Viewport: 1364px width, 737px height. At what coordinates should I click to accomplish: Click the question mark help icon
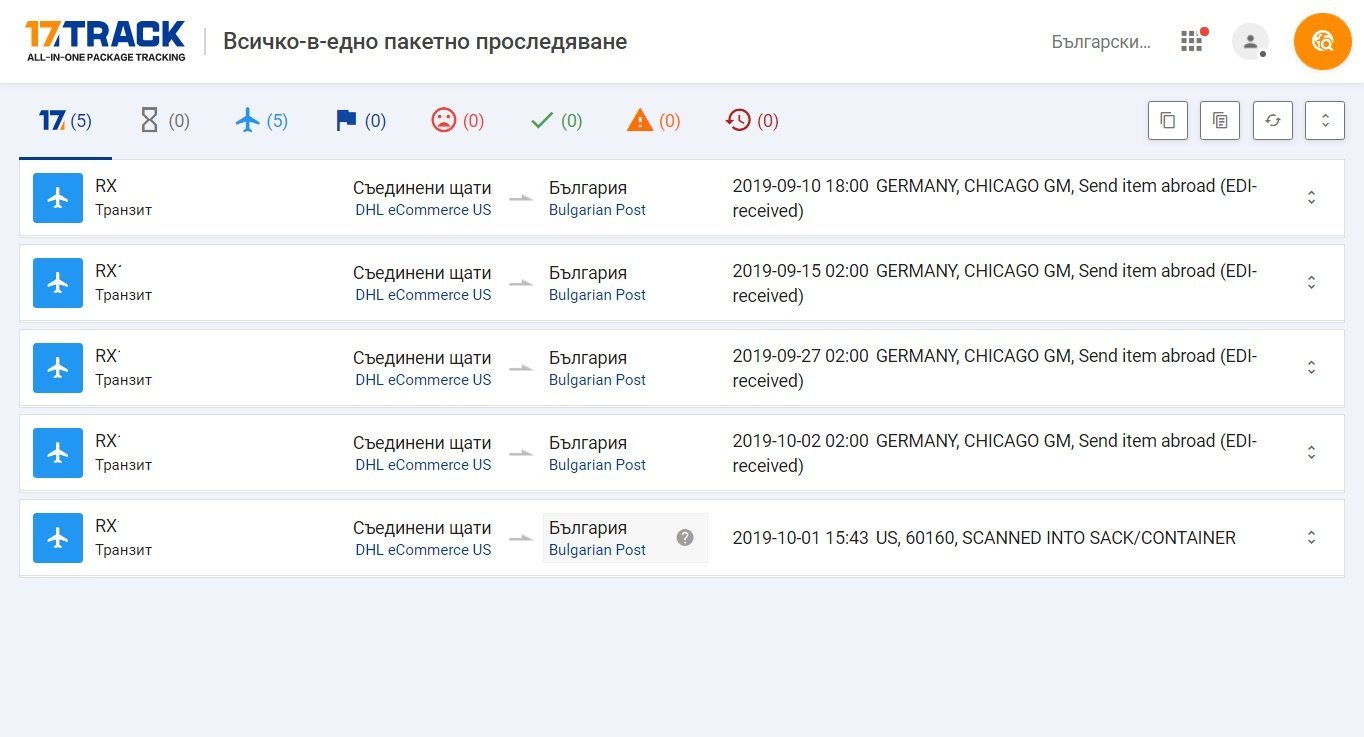(684, 538)
